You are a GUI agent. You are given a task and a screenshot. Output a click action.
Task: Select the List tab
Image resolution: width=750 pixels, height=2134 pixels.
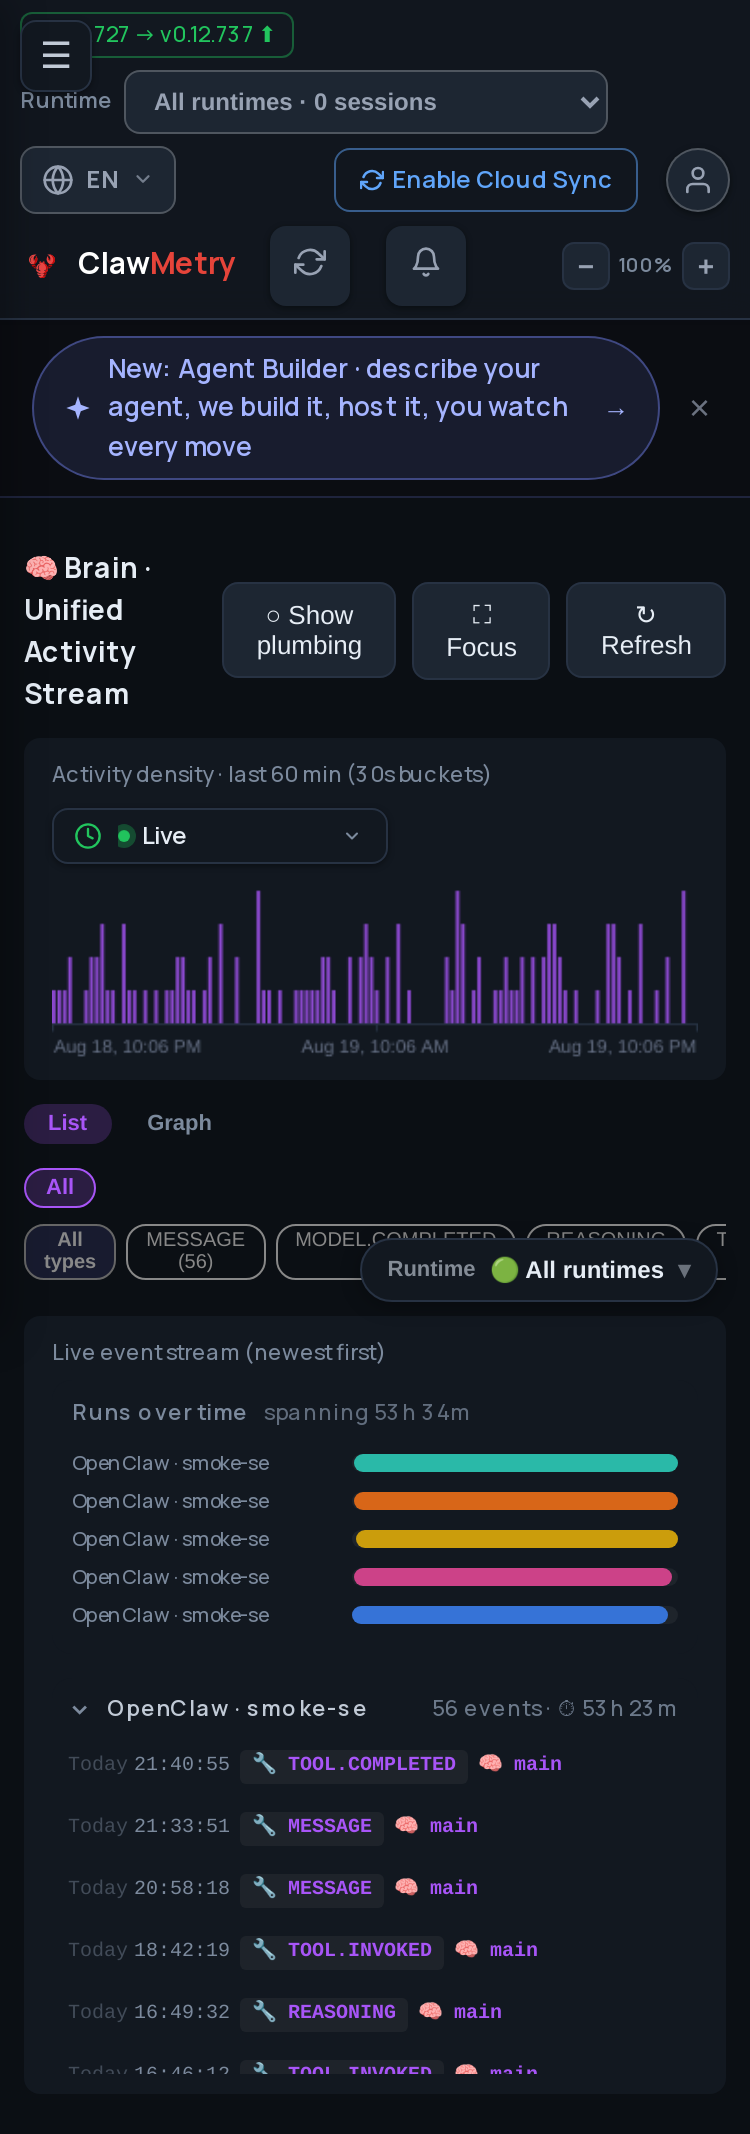pos(68,1123)
